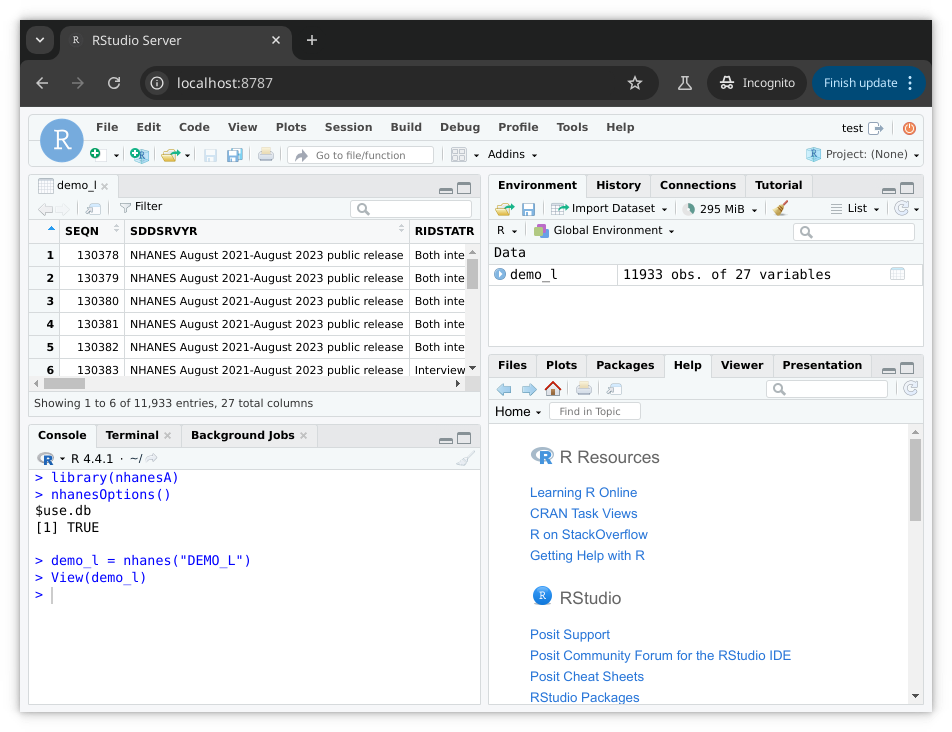Clear console with the broom icon
The image size is (952, 732).
(464, 459)
